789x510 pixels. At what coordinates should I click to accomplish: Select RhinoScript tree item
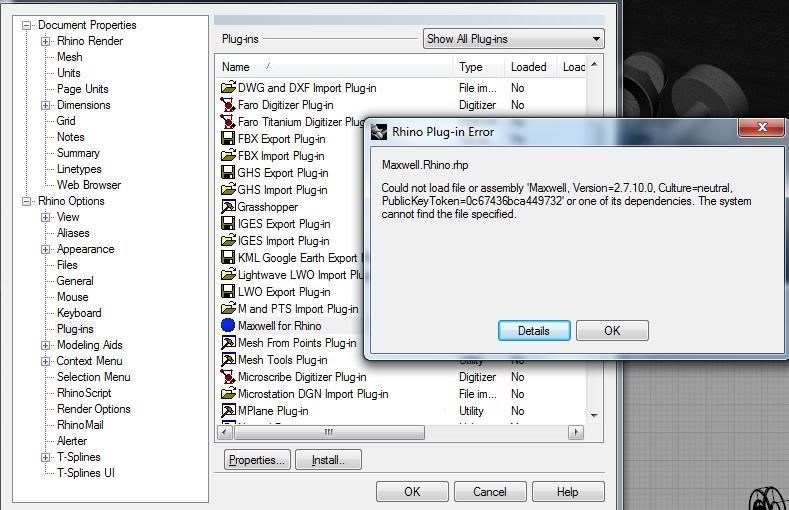pos(84,393)
